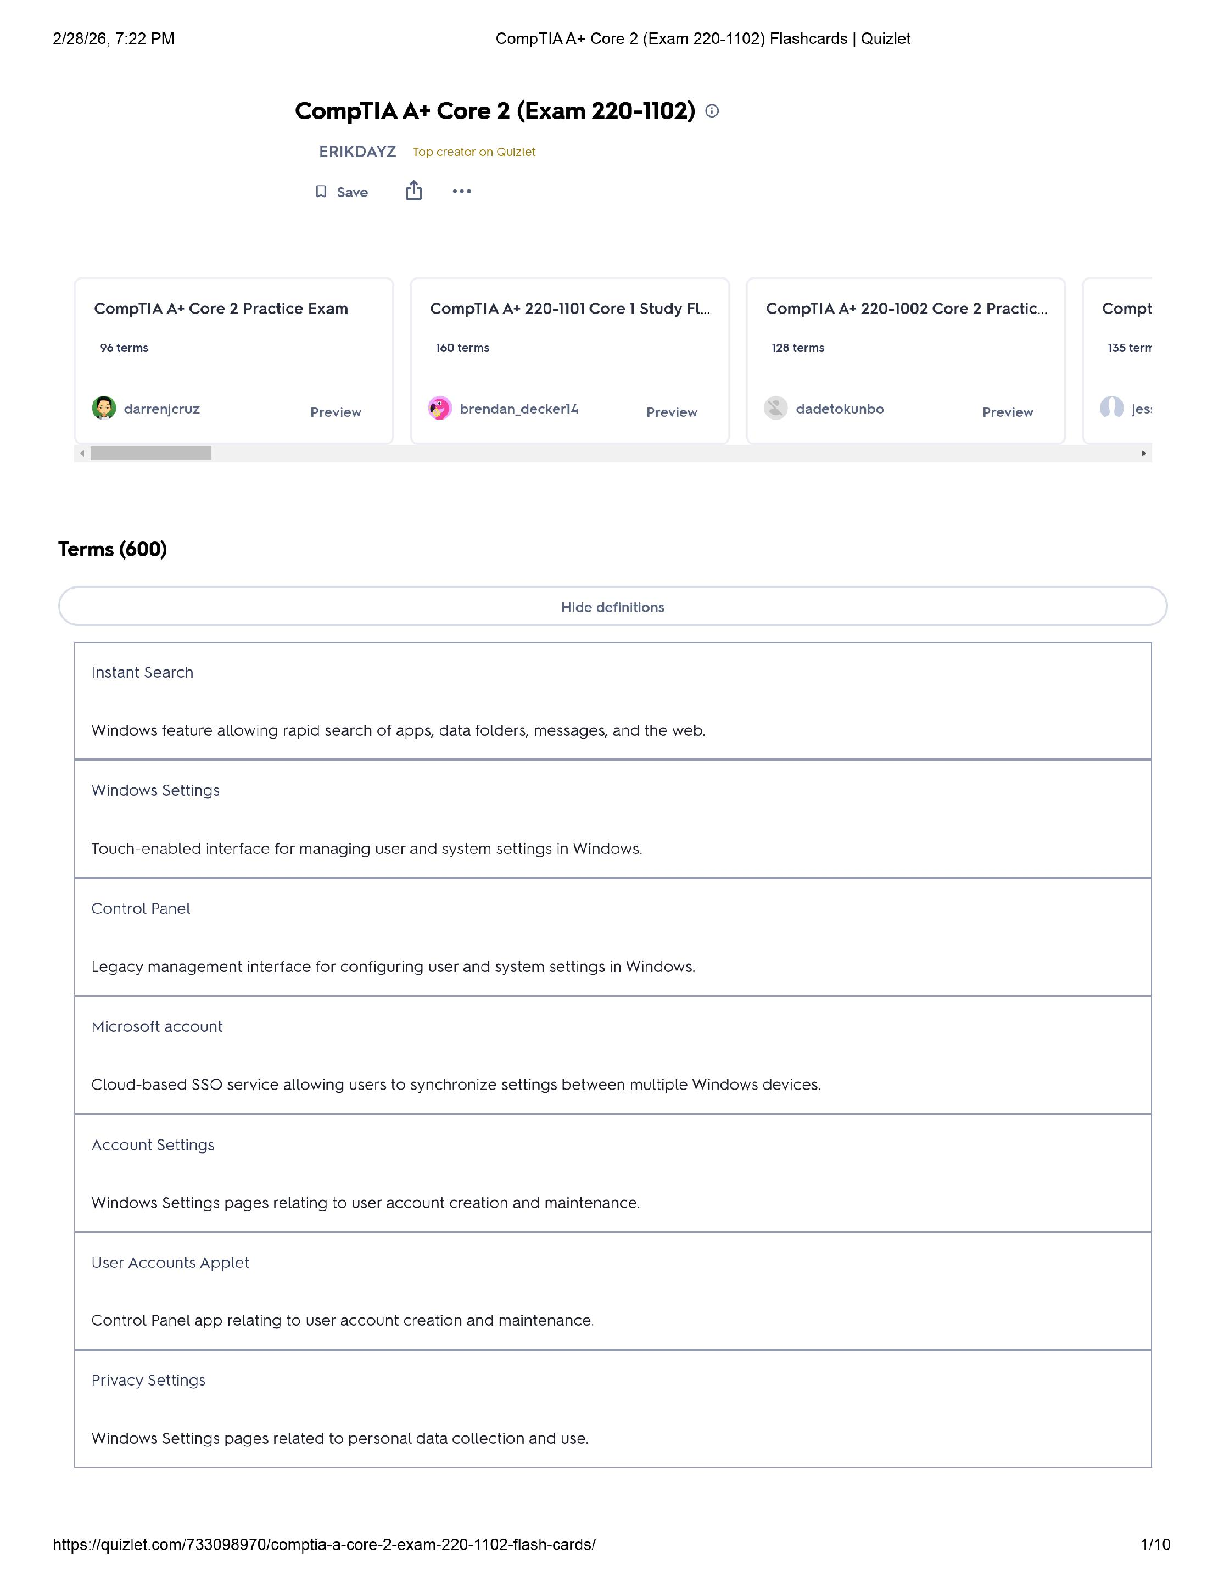Click the definition starting 'Cloud-based SSO service'
This screenshot has height=1584, width=1224.
coord(456,1085)
